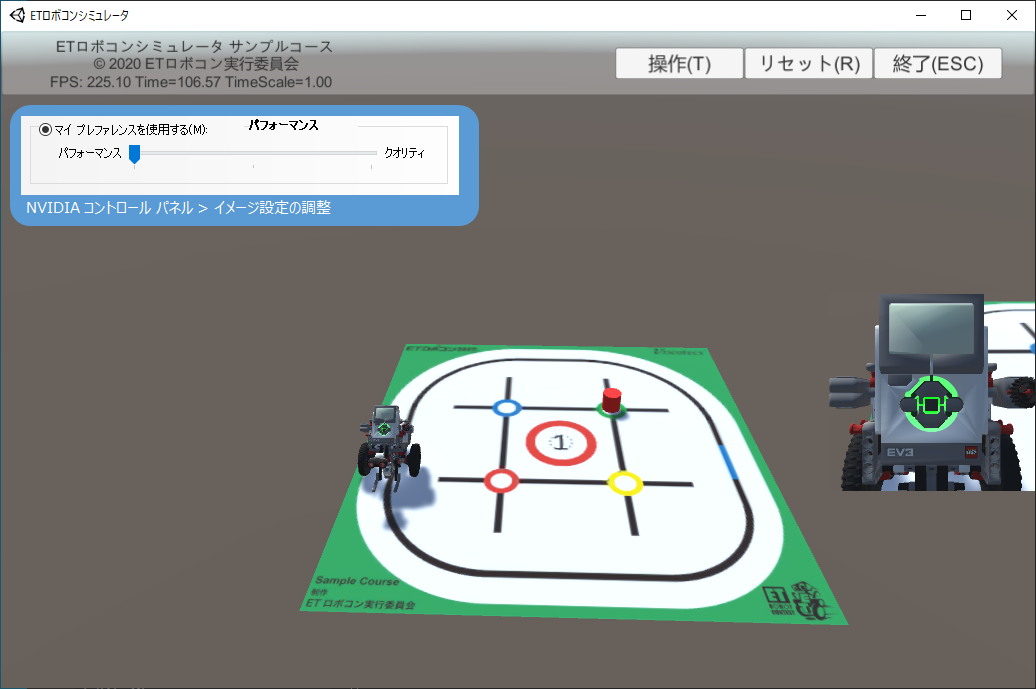Click the Unity logo icon in the title bar
Viewport: 1036px width, 689px height.
pos(17,15)
